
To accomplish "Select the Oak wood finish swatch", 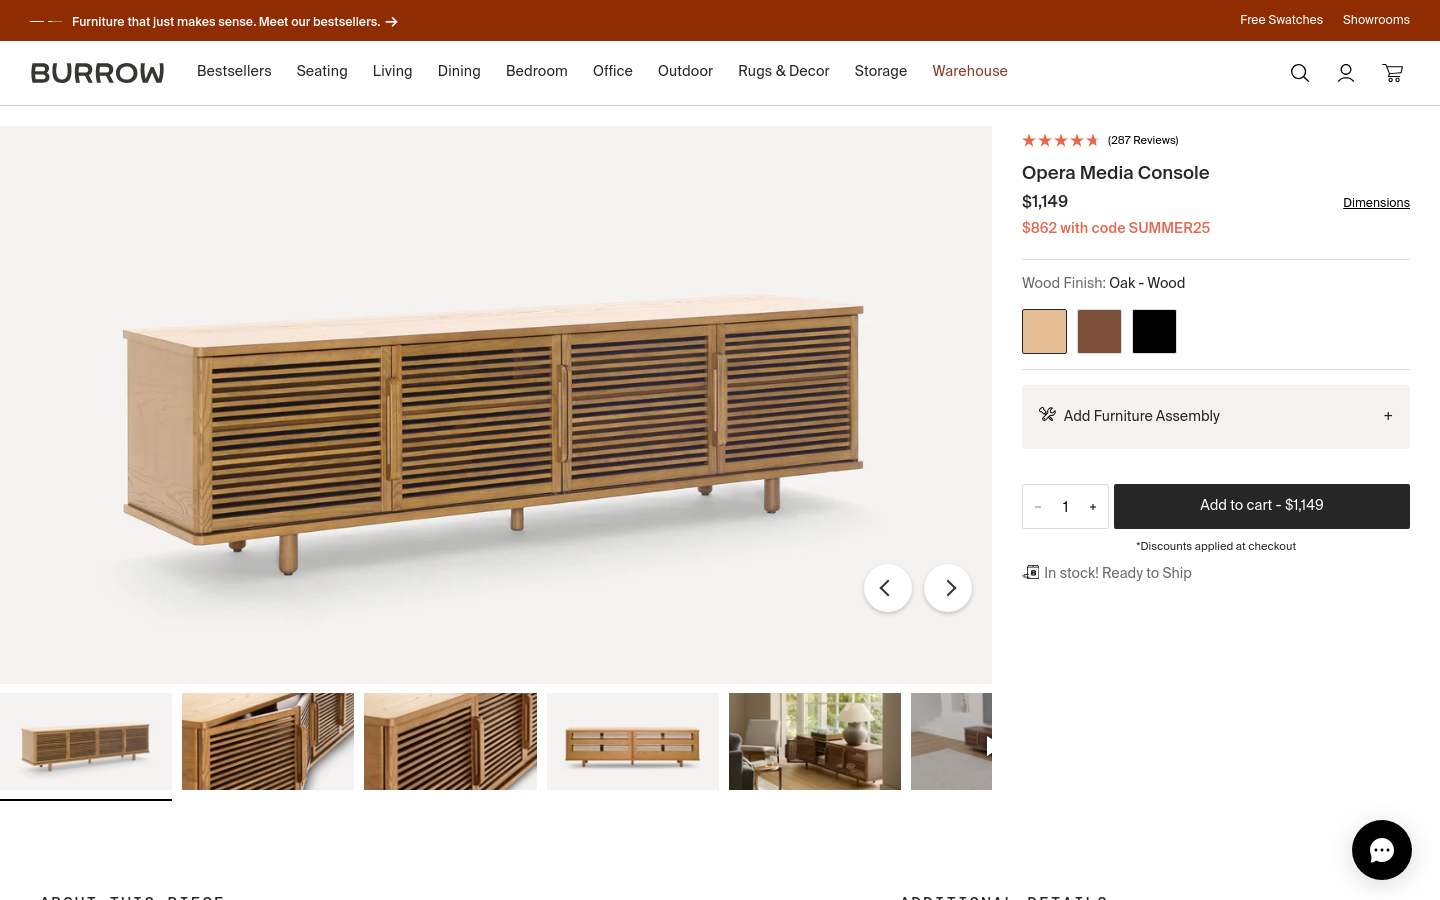I will click(x=1044, y=331).
